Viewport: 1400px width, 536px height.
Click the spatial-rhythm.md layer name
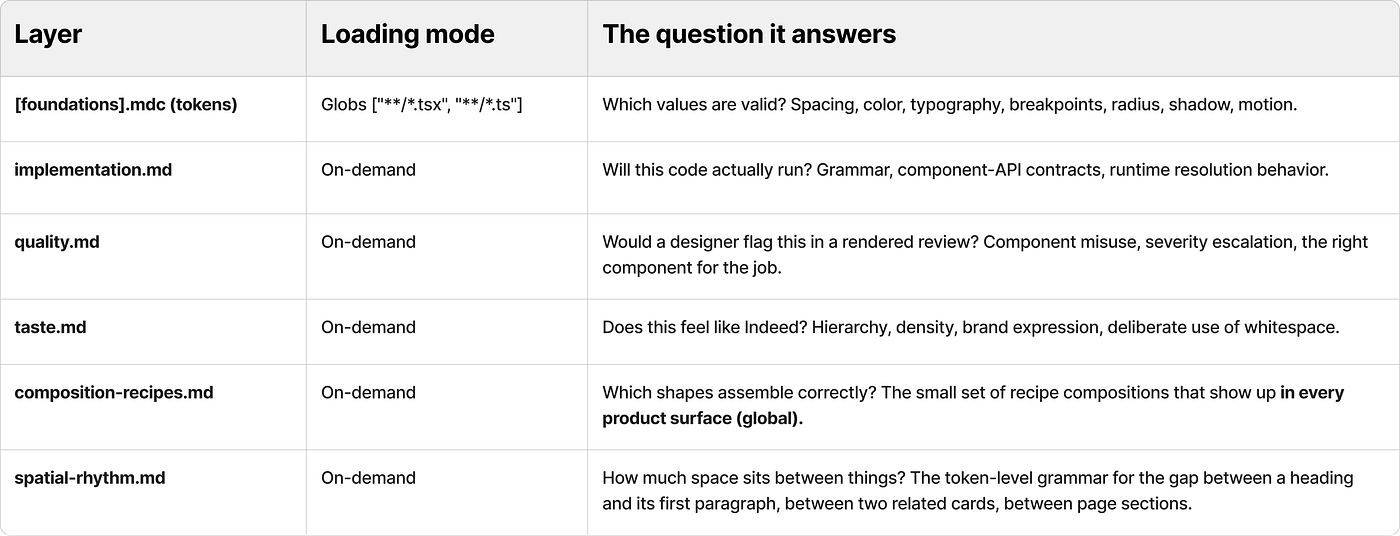pyautogui.click(x=90, y=478)
